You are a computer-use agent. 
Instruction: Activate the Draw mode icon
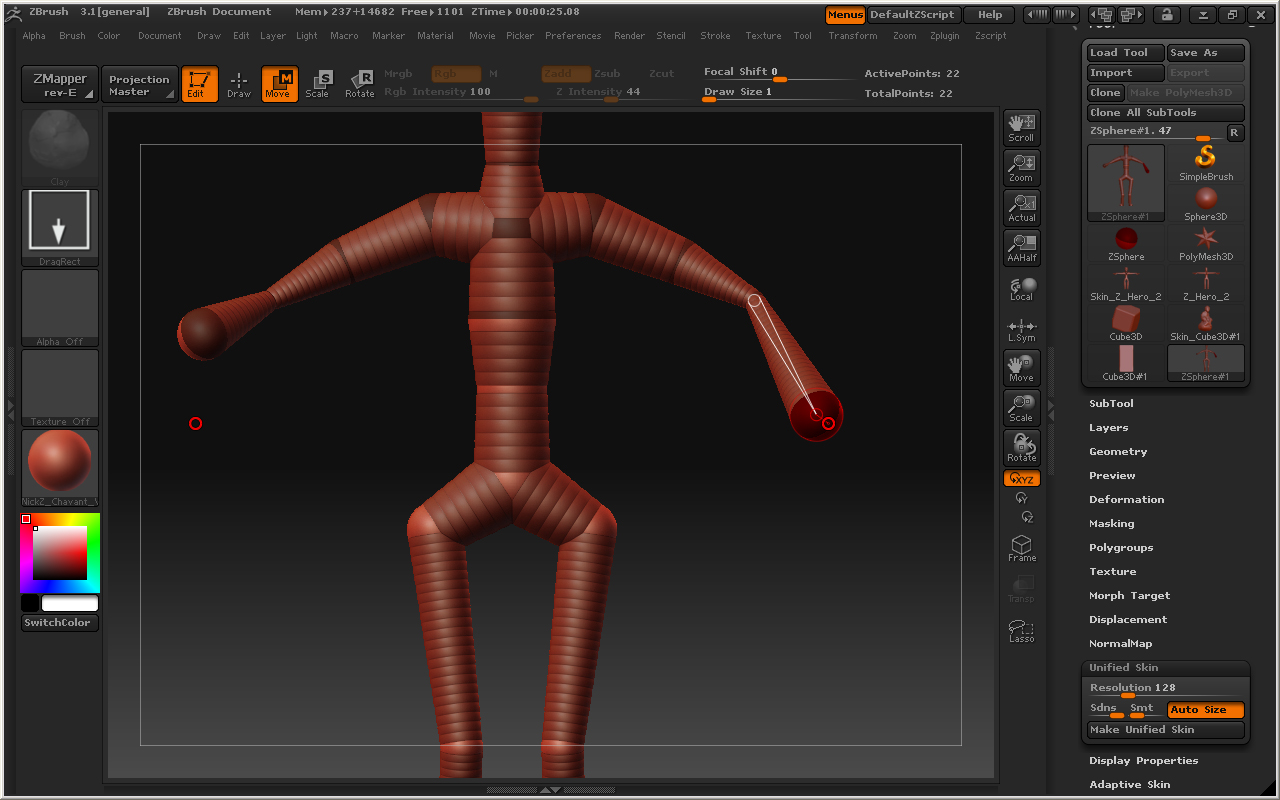(x=239, y=84)
